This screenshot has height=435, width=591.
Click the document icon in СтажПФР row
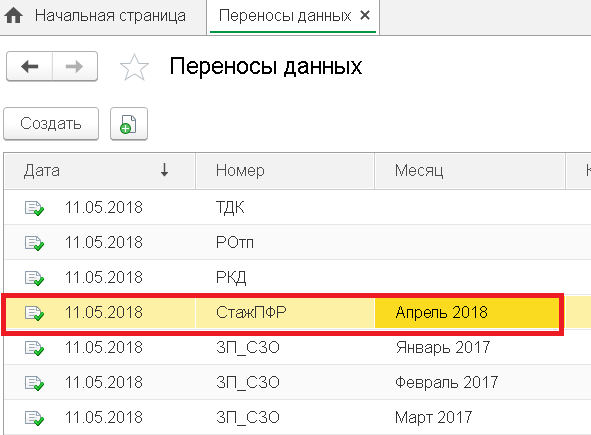coord(34,313)
